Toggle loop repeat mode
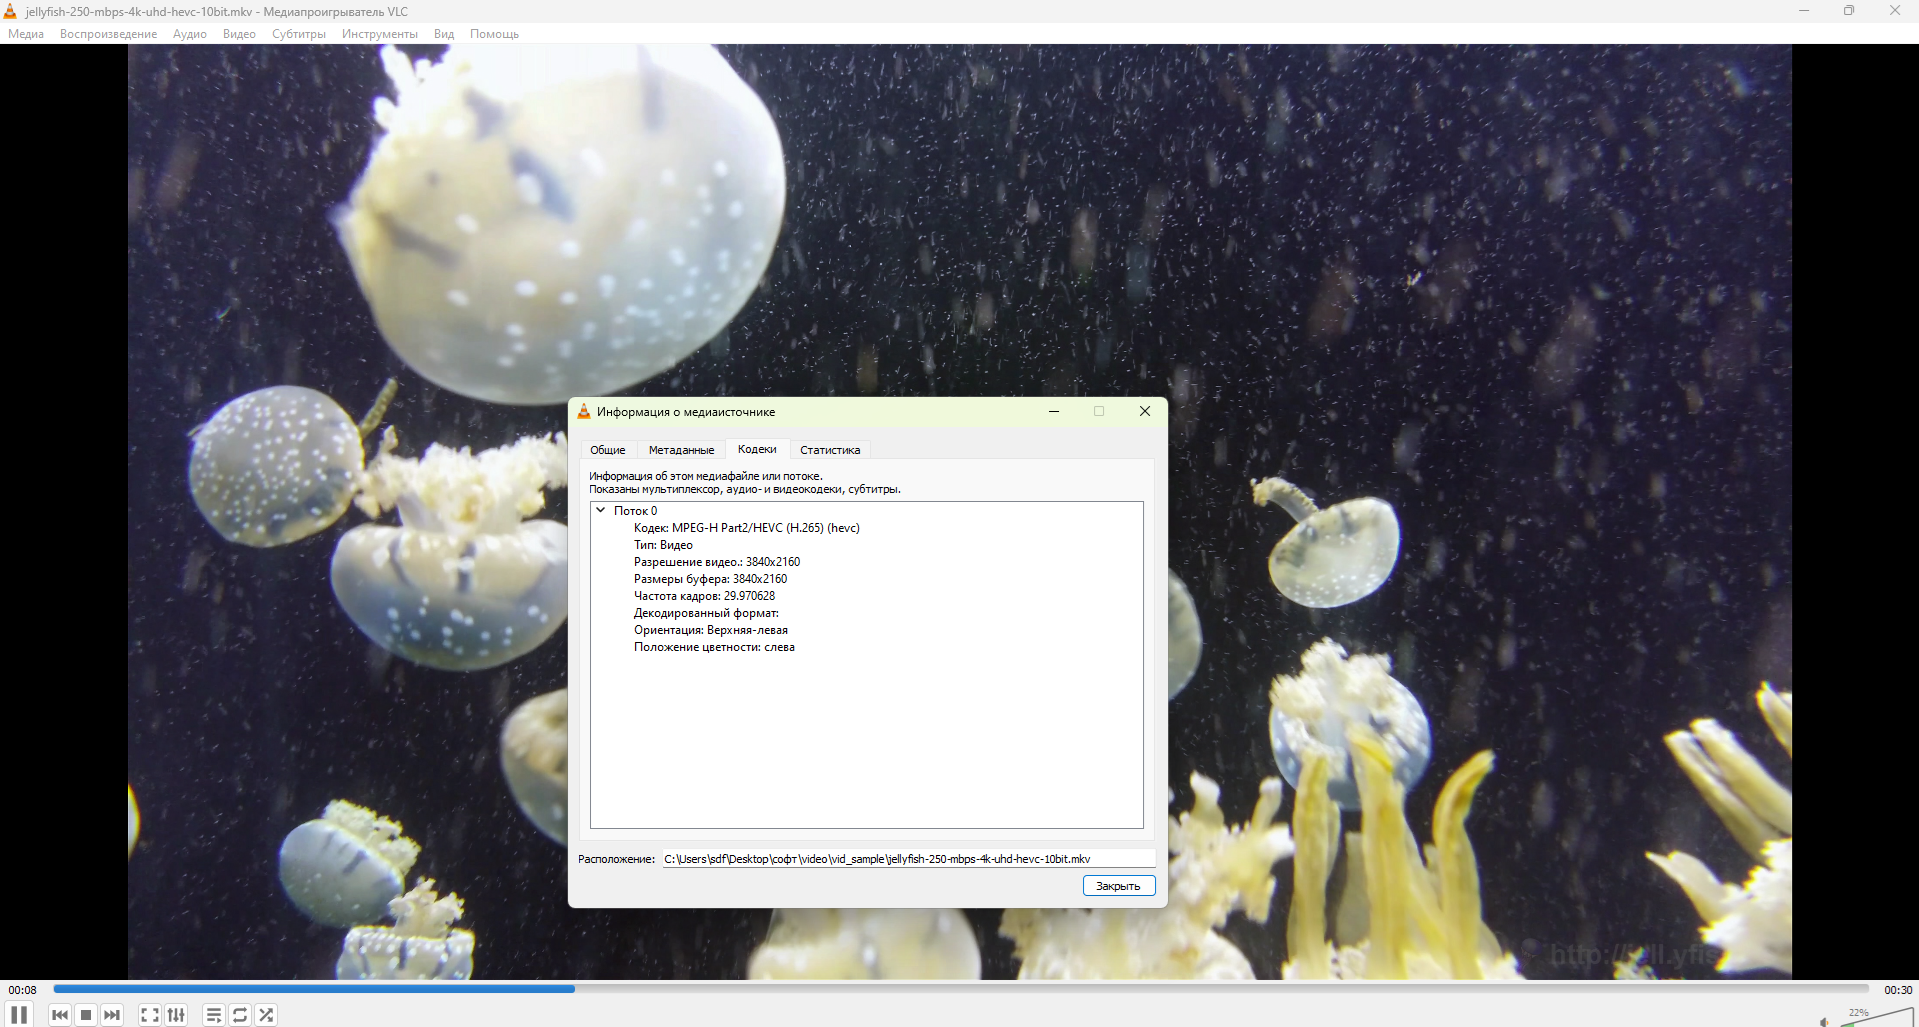Image resolution: width=1919 pixels, height=1027 pixels. (240, 1015)
